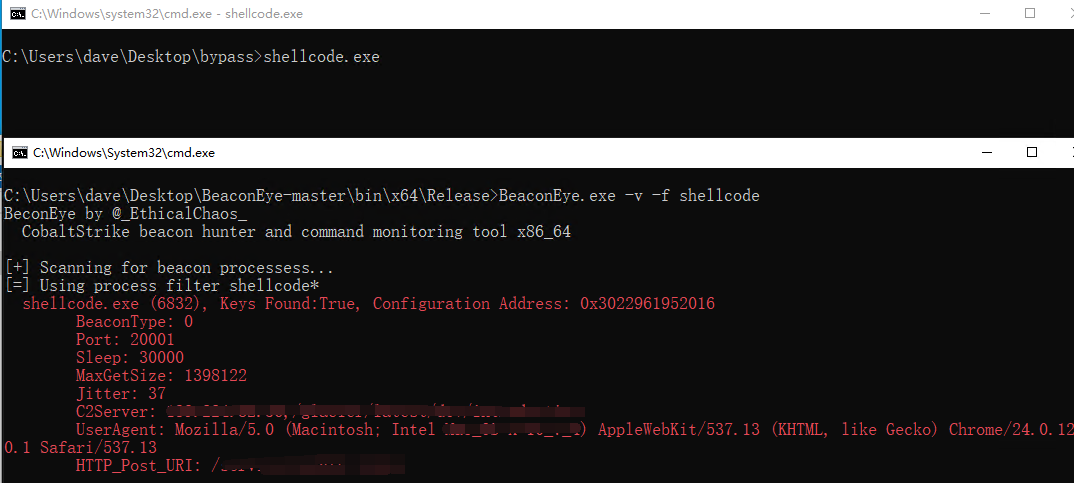Select the C:\Windows\System32\cmd.exe title bar

point(124,153)
